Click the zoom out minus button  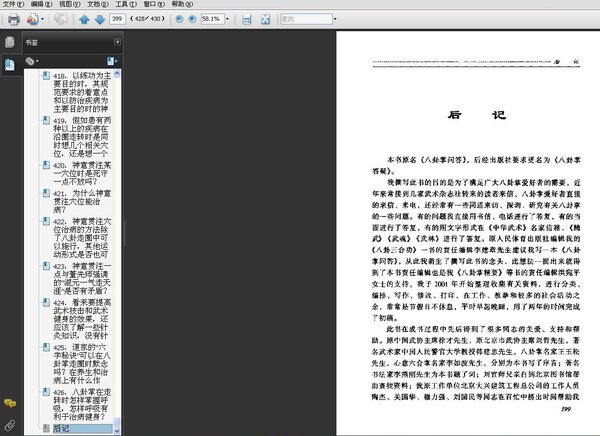click(x=179, y=19)
